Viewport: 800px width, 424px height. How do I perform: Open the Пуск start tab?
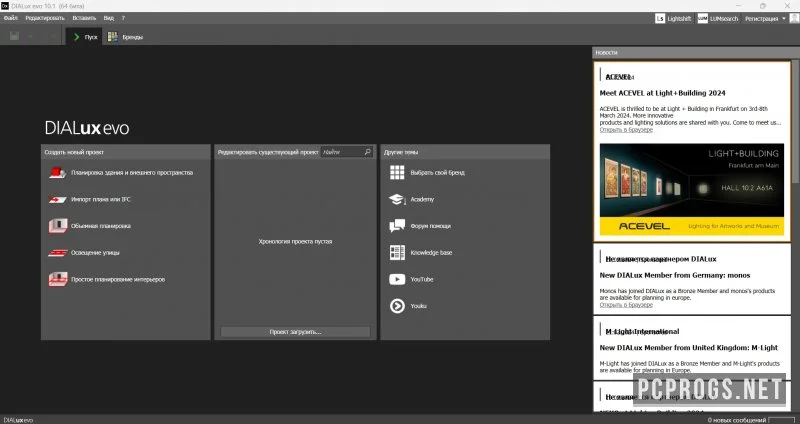pos(85,37)
